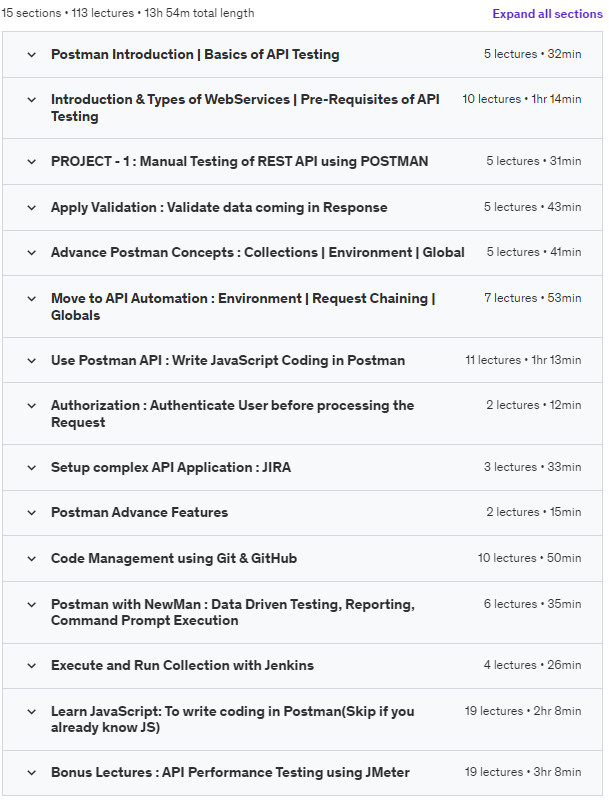Screen dimensions: 609x800
Task: Expand chevron beside Postman with NewMan
Action: pyautogui.click(x=32, y=605)
